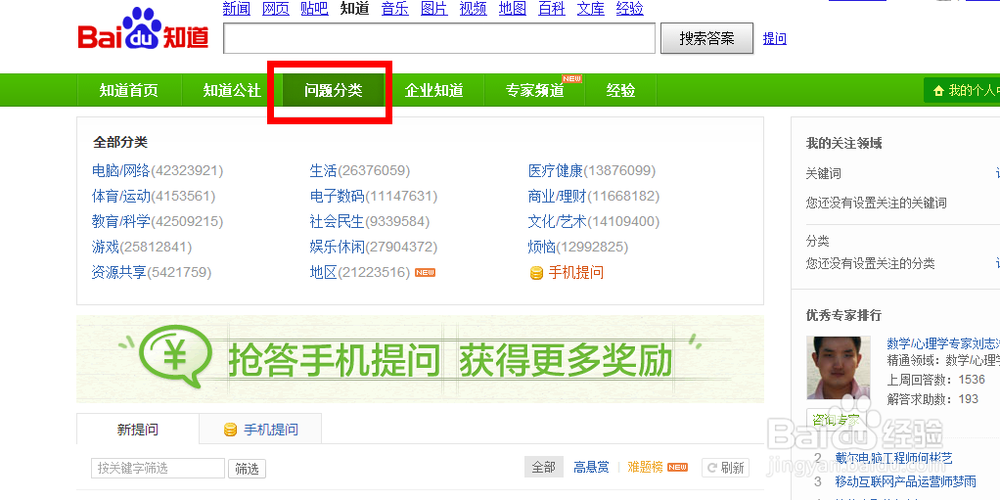
Task: Switch to the 新提问 tab
Action: click(x=138, y=429)
